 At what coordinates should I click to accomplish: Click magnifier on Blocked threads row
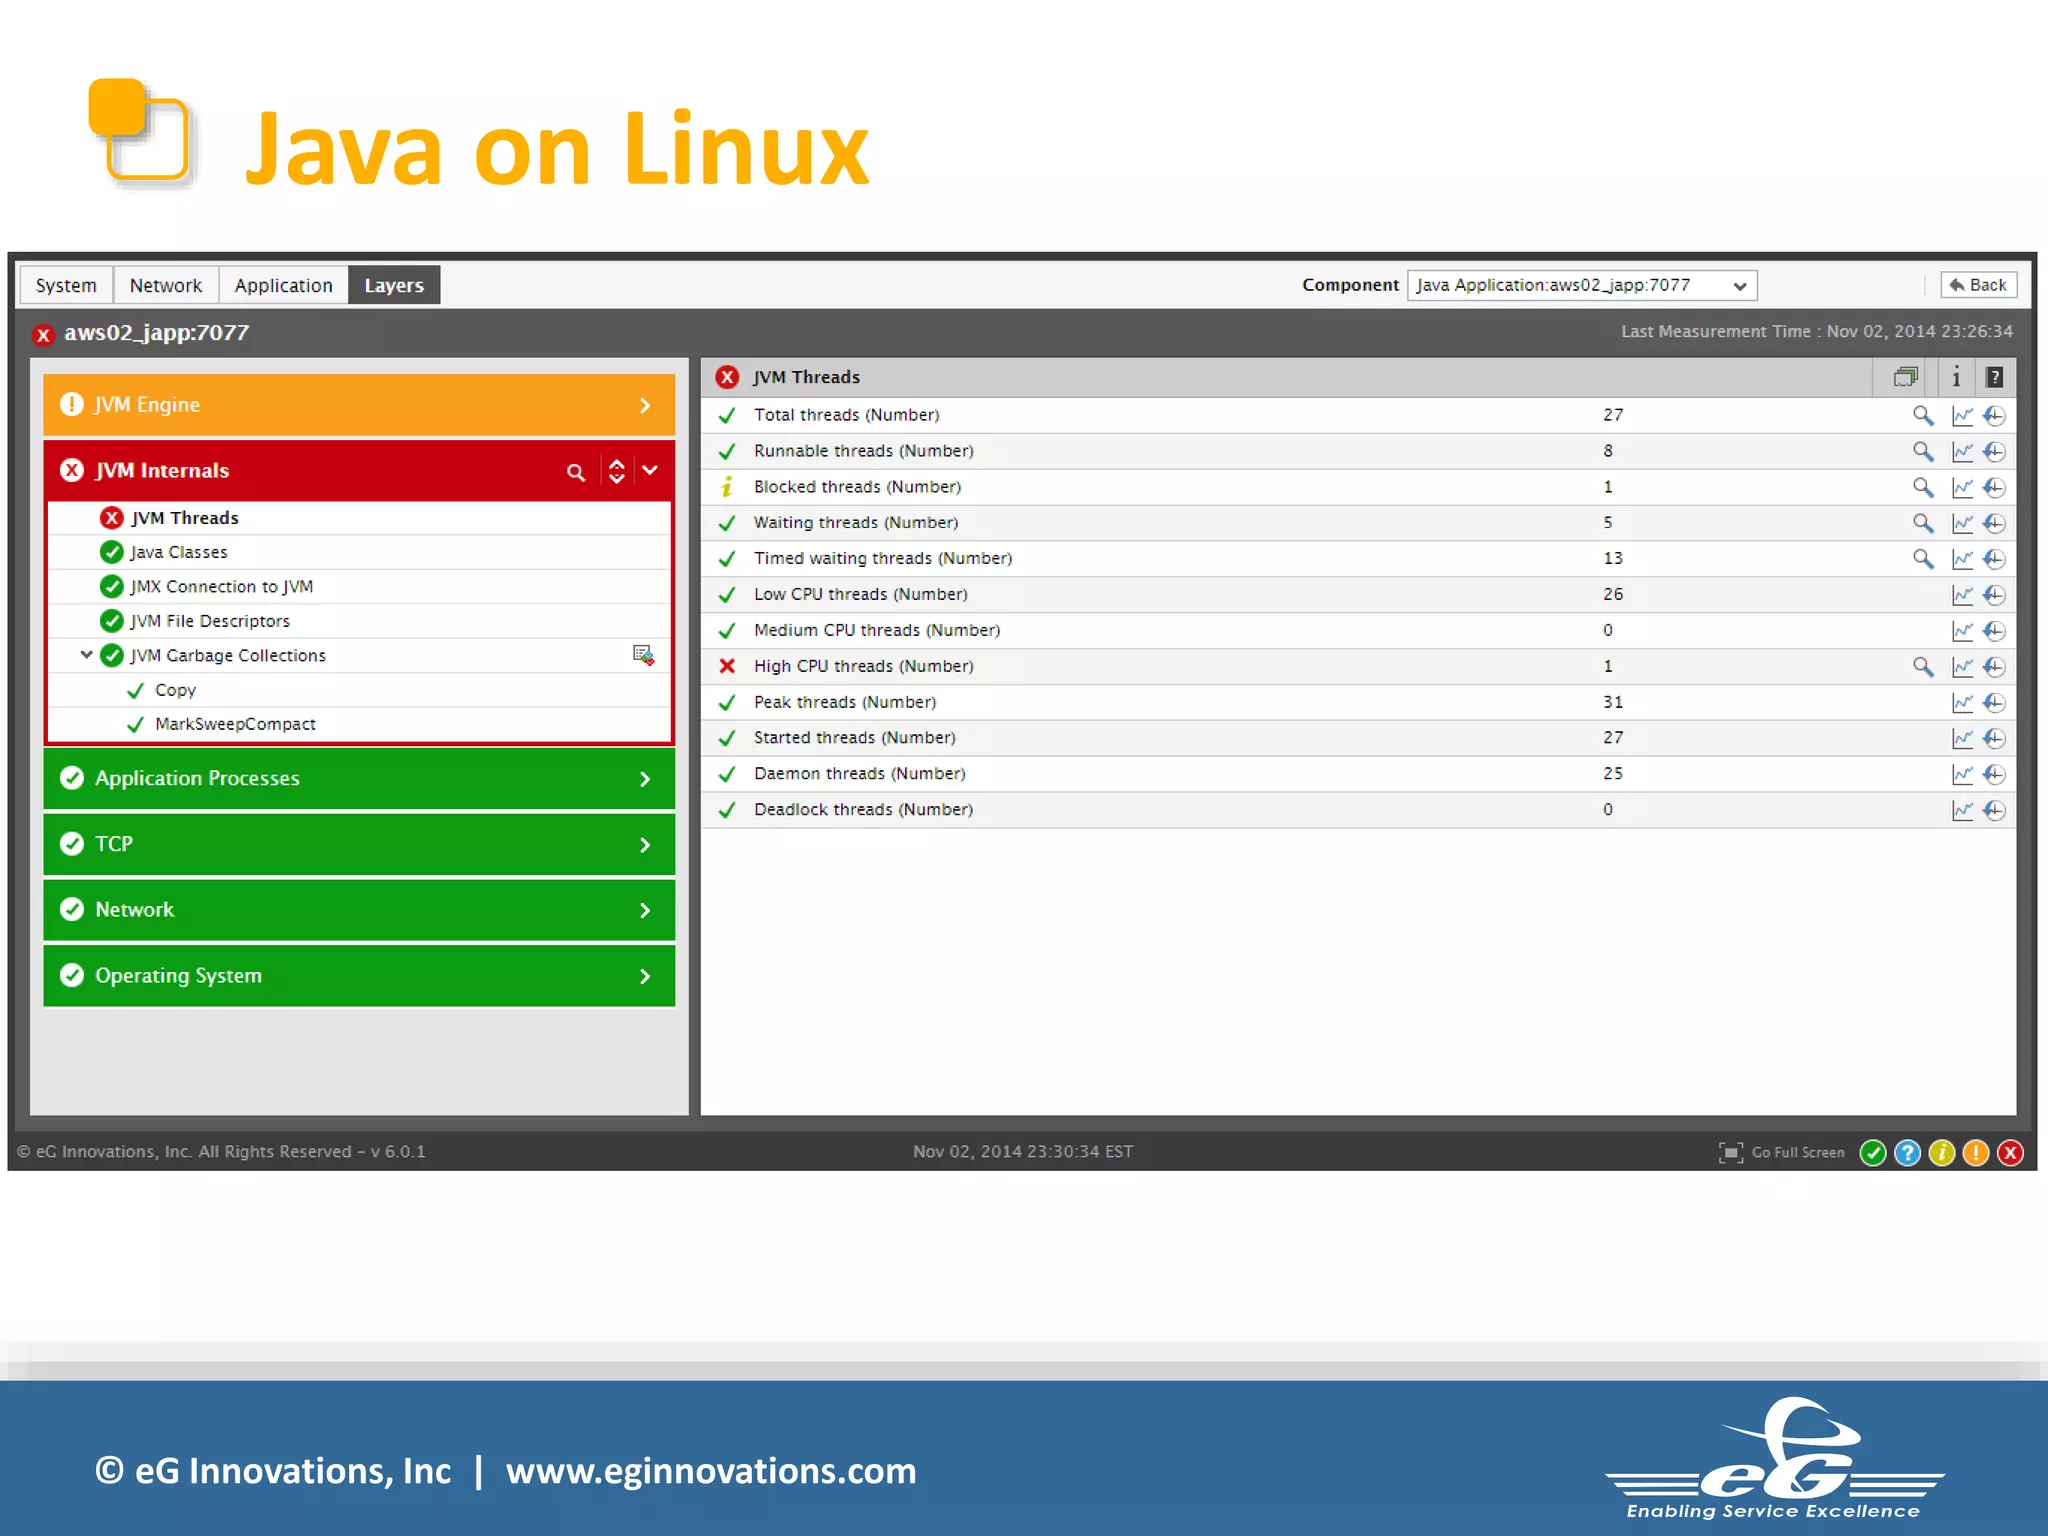click(x=1922, y=487)
